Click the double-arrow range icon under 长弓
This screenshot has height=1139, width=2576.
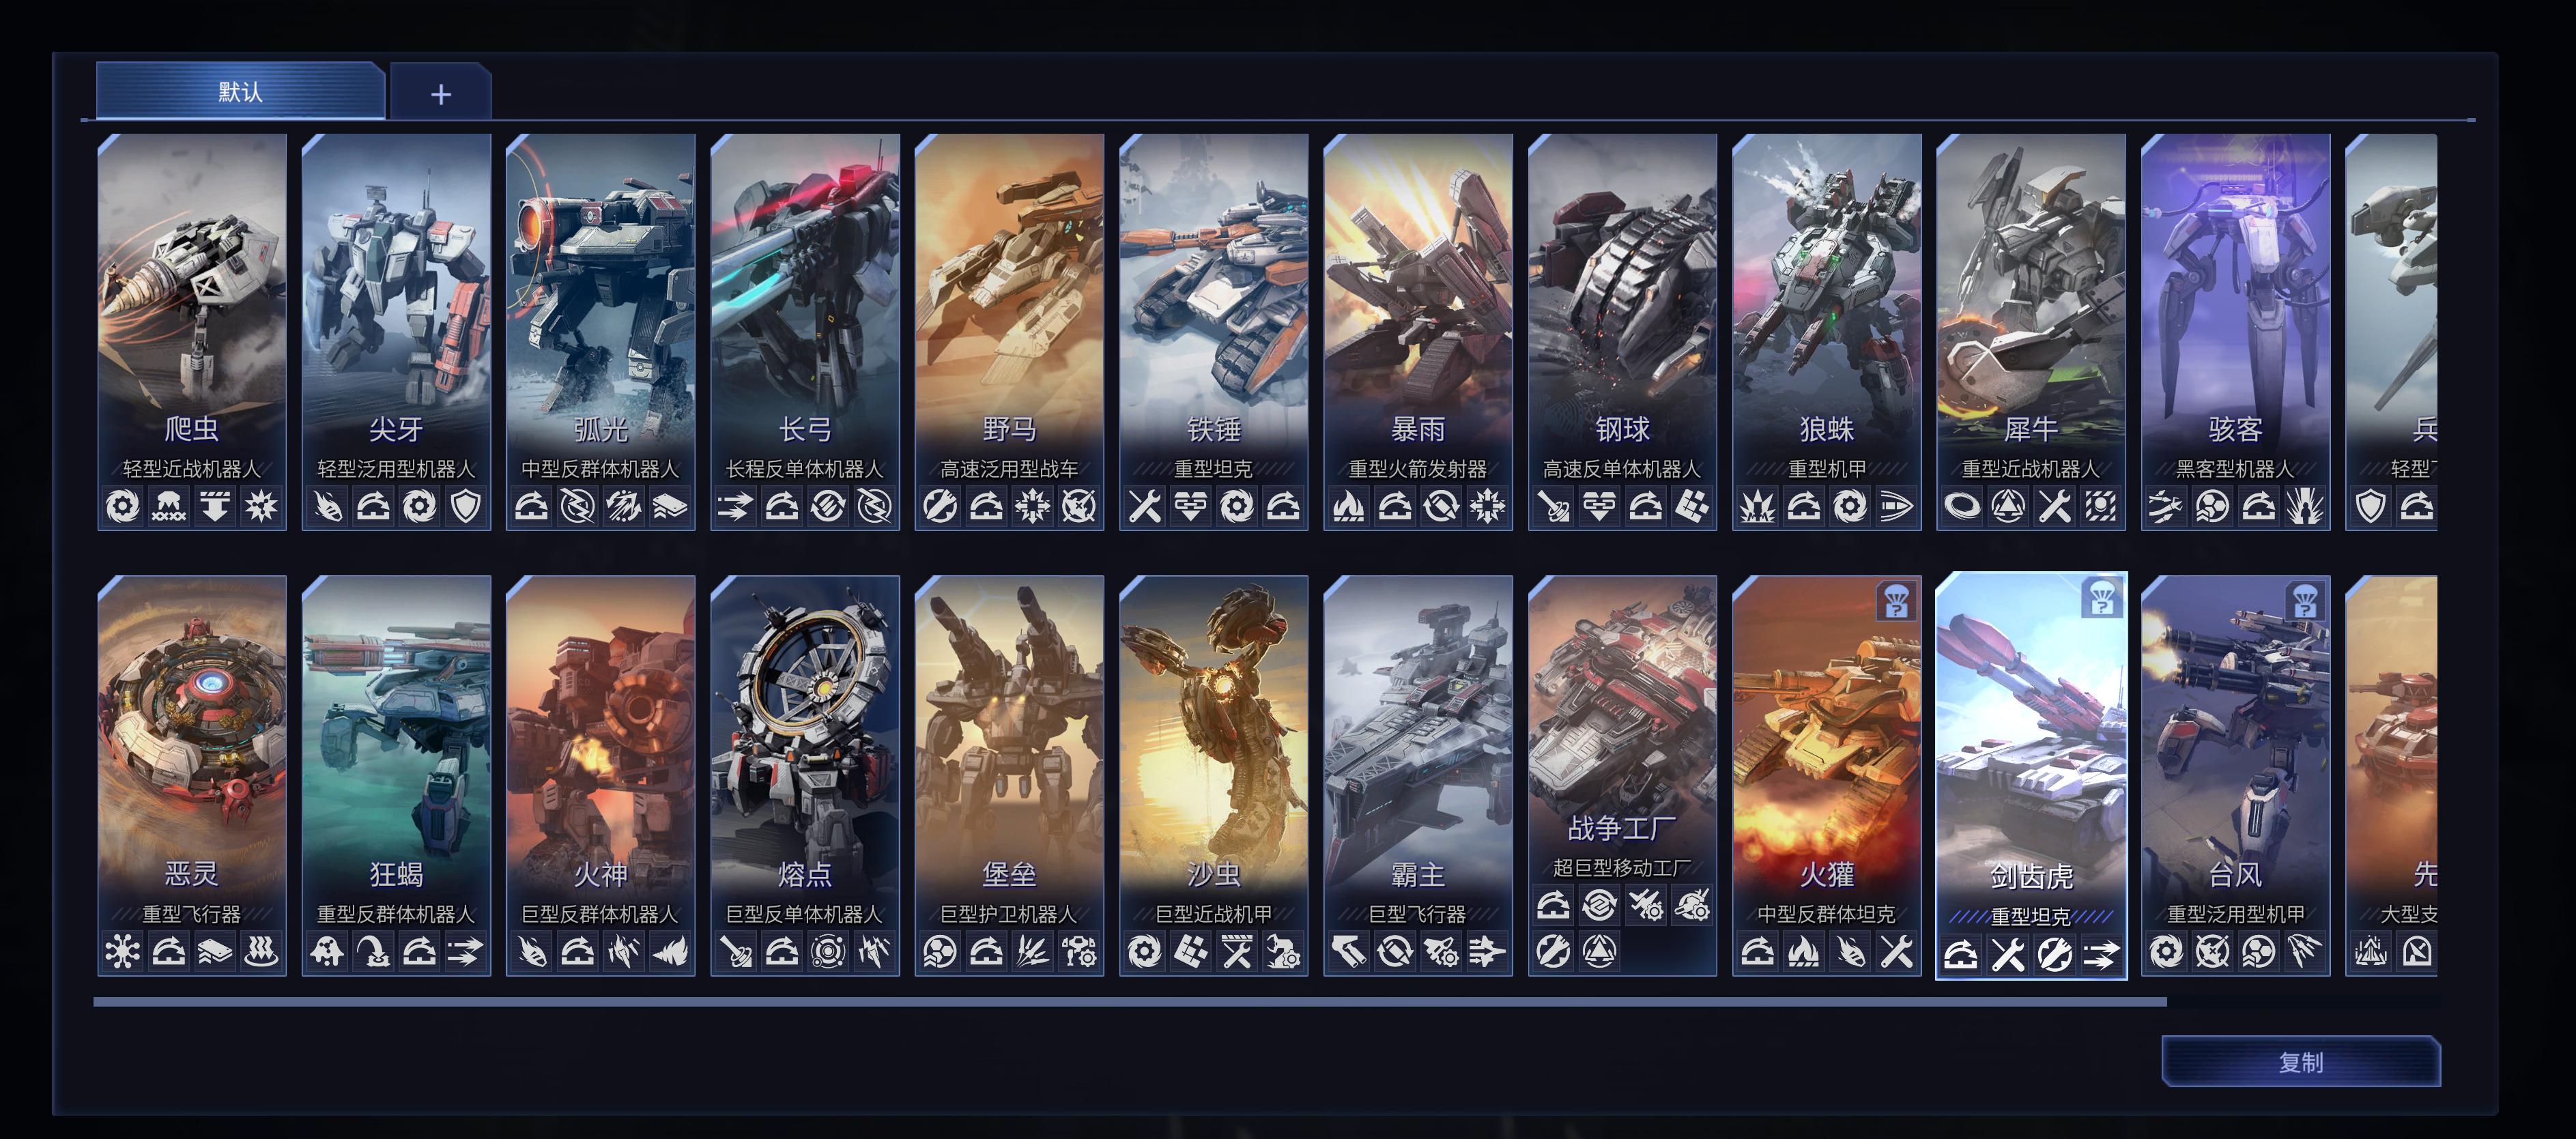click(736, 506)
